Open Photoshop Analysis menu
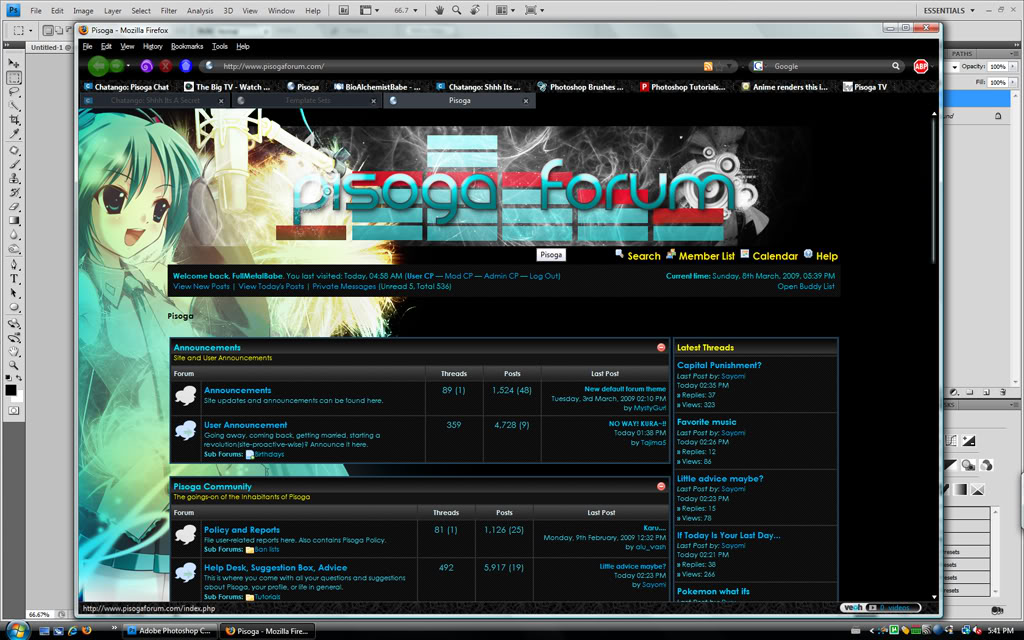 [200, 10]
